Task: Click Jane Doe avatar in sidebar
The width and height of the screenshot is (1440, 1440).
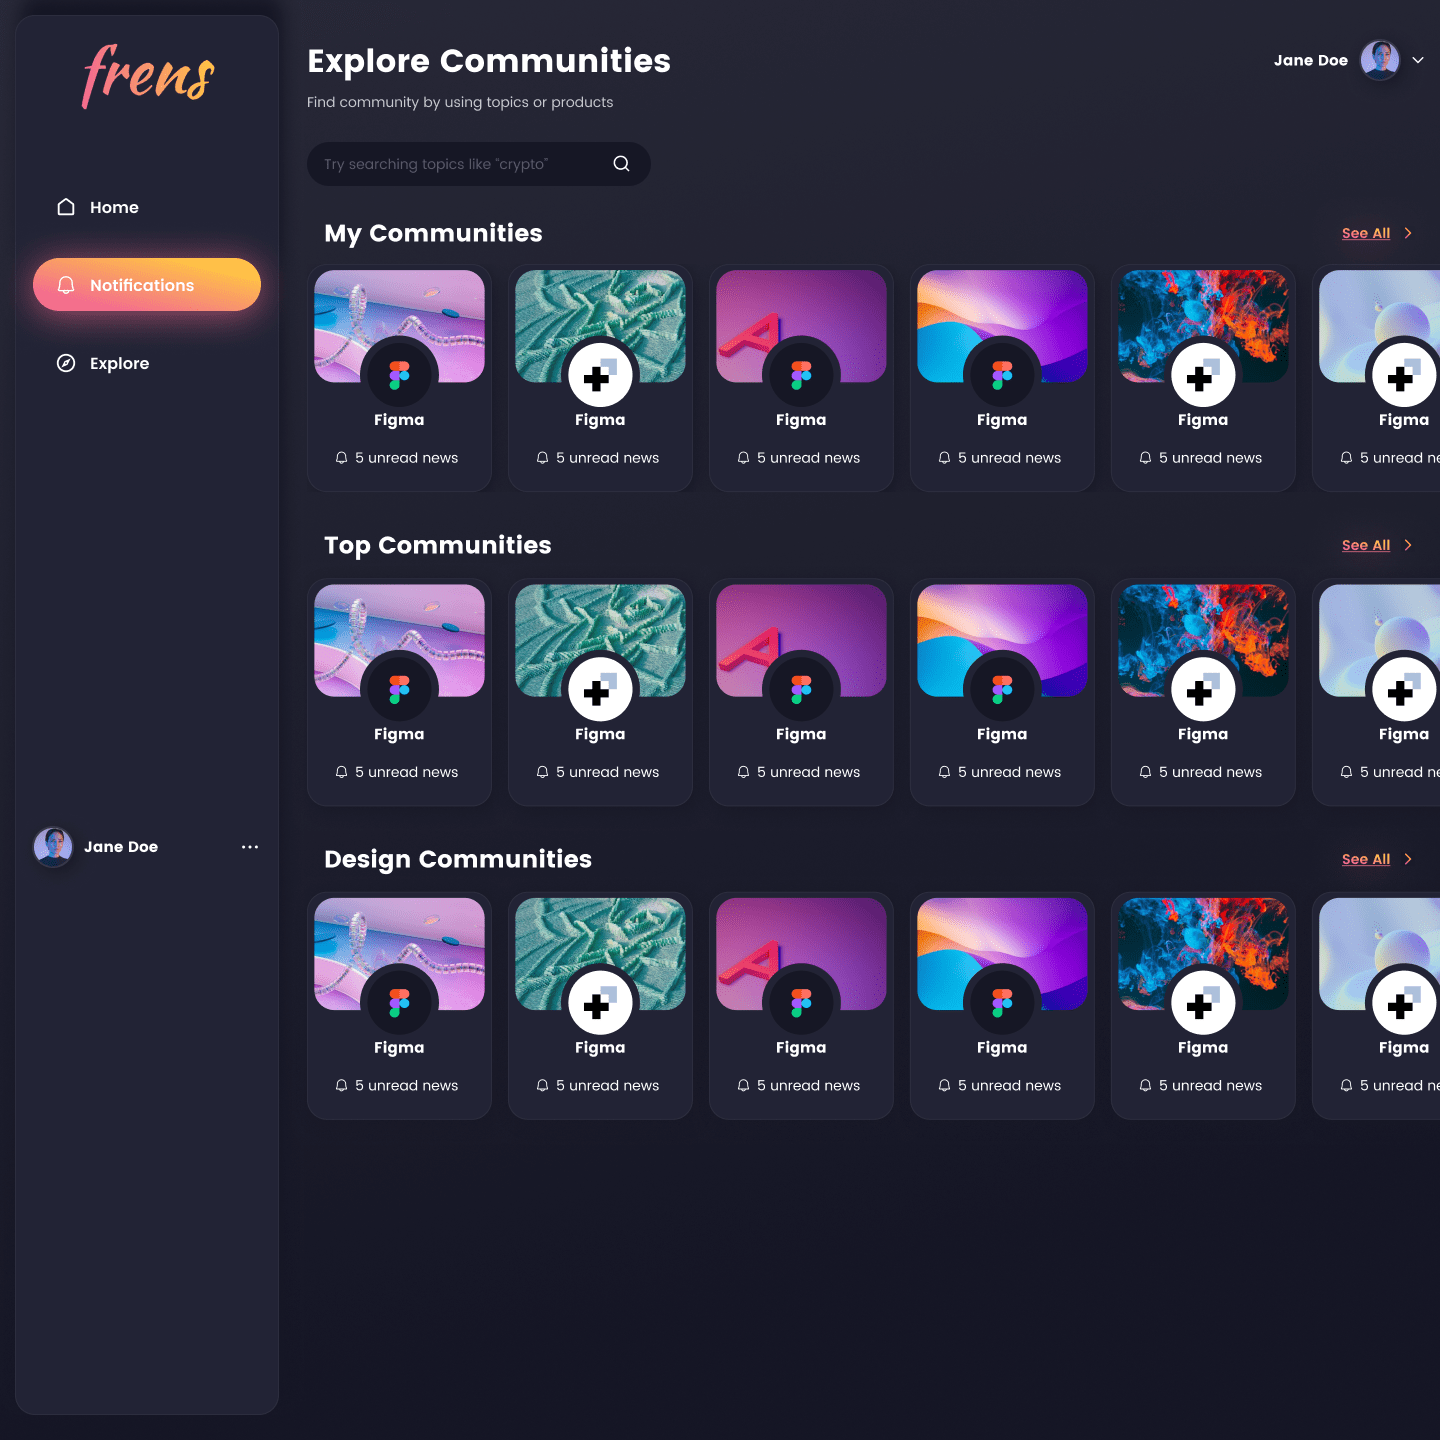Action: click(x=53, y=847)
